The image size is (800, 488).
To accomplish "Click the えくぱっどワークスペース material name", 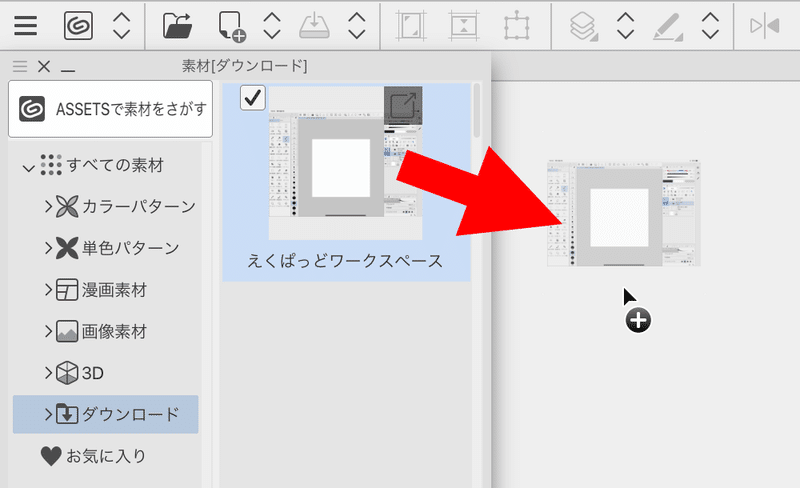I will (x=345, y=261).
